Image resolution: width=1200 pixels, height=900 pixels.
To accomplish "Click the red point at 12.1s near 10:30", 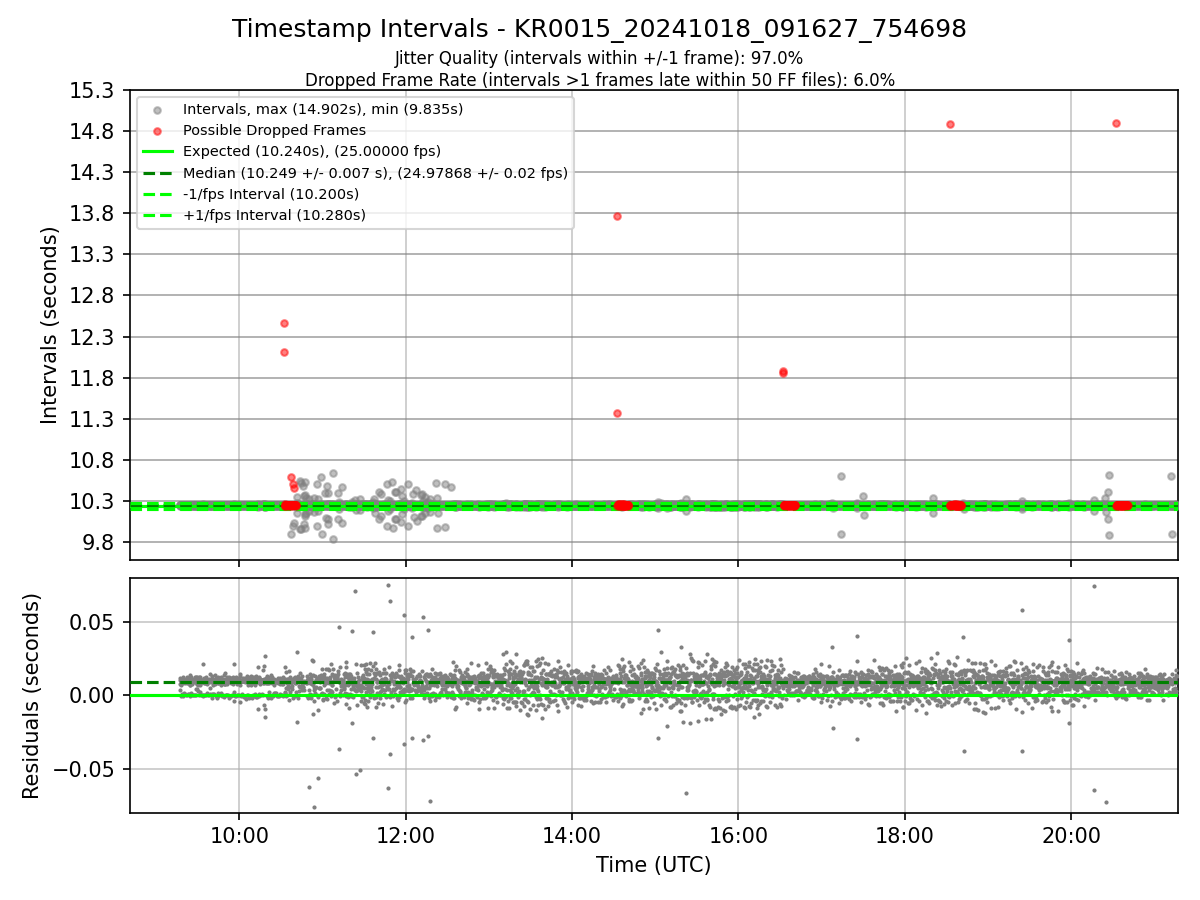I will (x=284, y=352).
